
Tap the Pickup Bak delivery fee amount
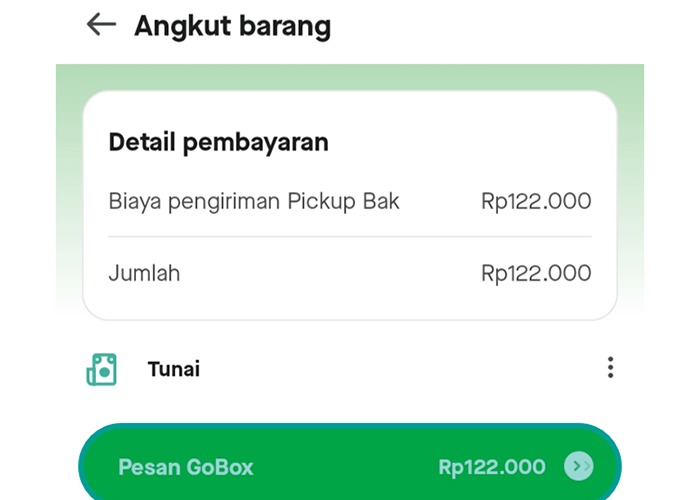(x=536, y=201)
